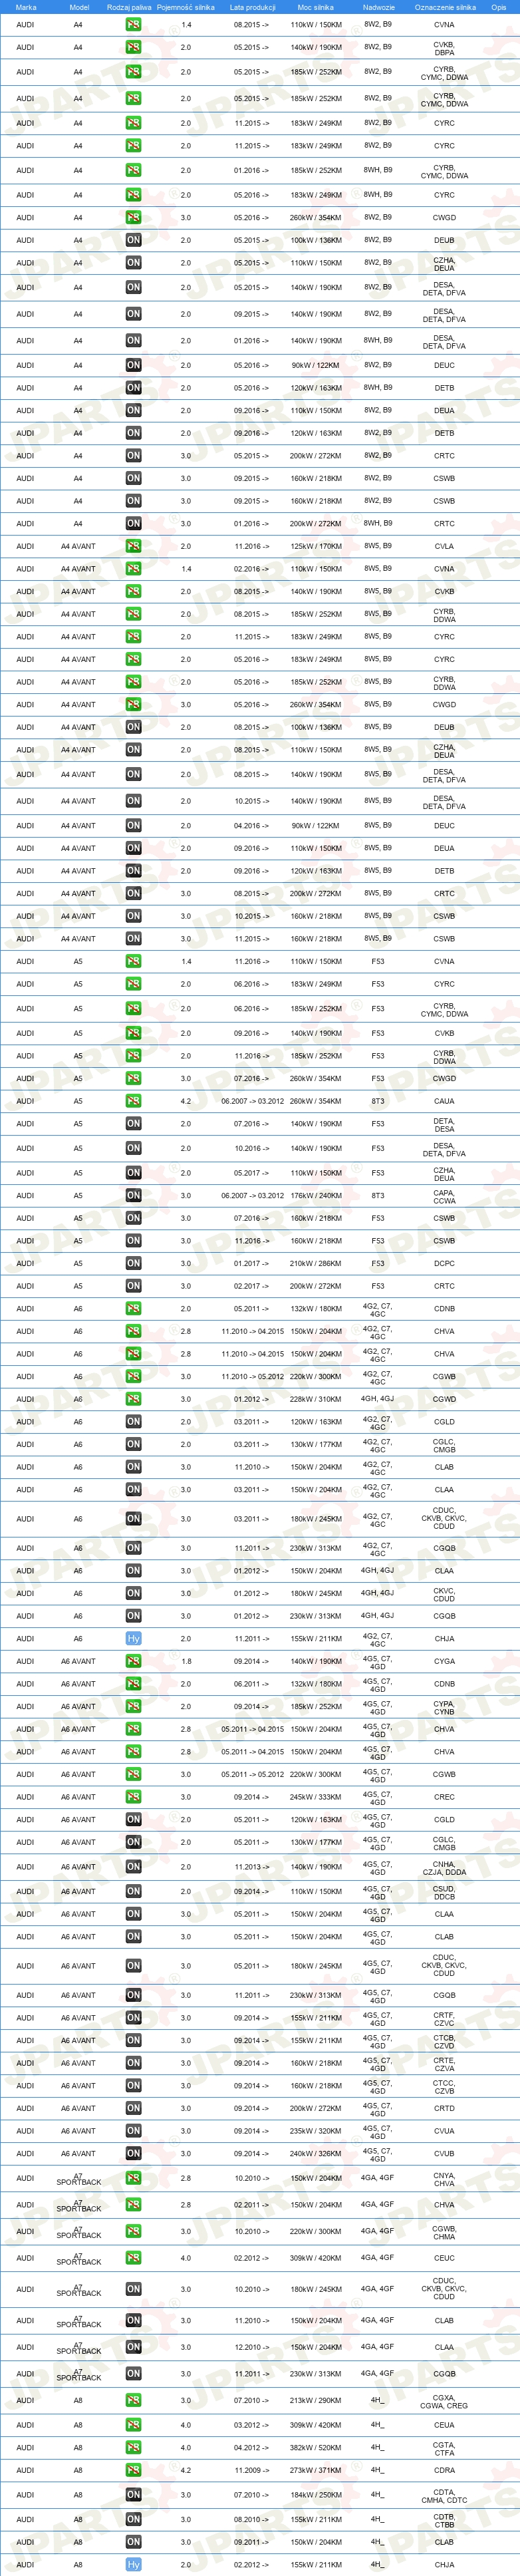The height and width of the screenshot is (2576, 520).
Task: Click petrol icon in A4 Avant CWGD row
Action: click(x=133, y=704)
